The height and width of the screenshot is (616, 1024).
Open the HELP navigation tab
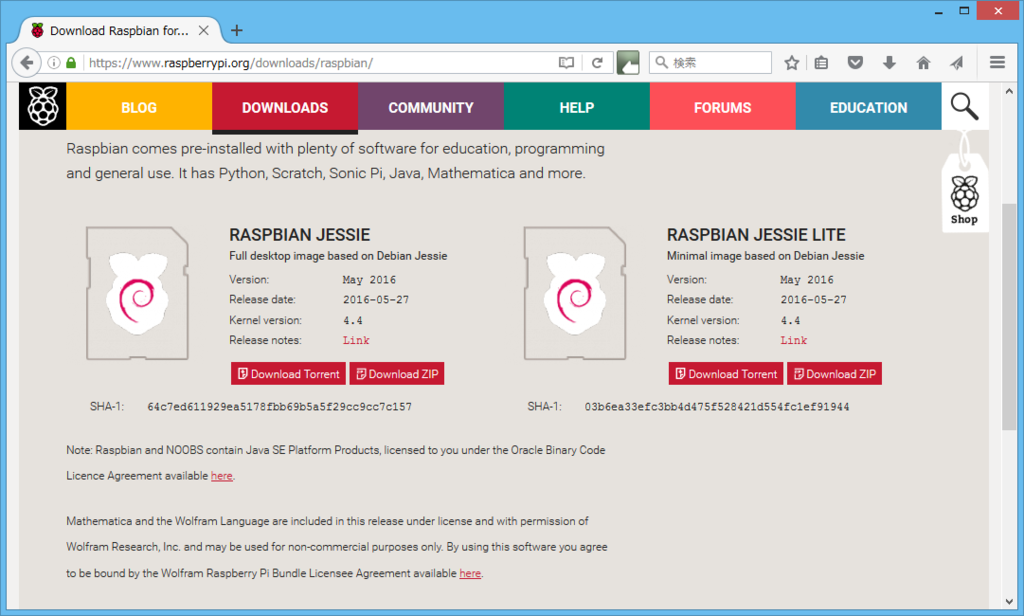pos(577,106)
